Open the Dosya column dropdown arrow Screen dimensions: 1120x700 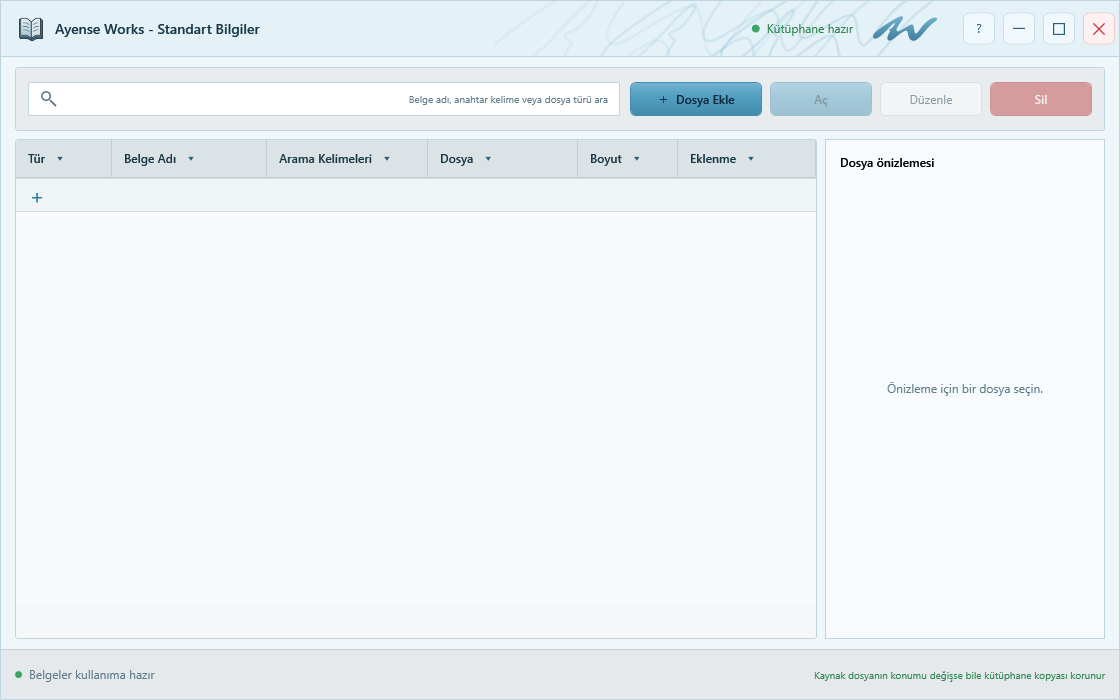(488, 159)
